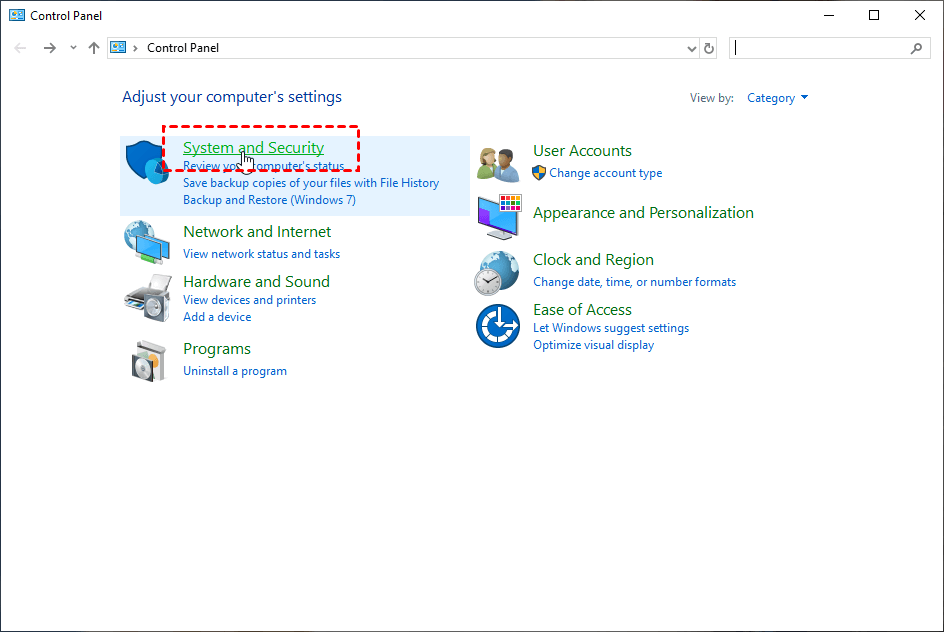Open the Network and Internet icon
This screenshot has height=632, width=944.
147,242
